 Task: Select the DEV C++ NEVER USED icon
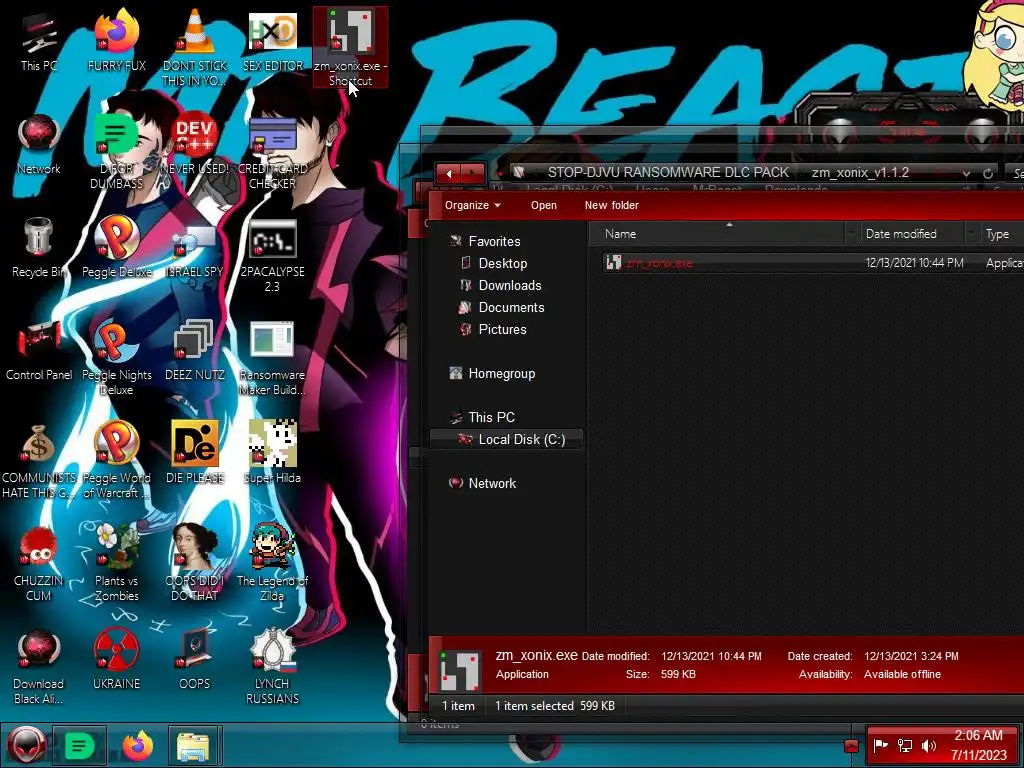click(195, 145)
